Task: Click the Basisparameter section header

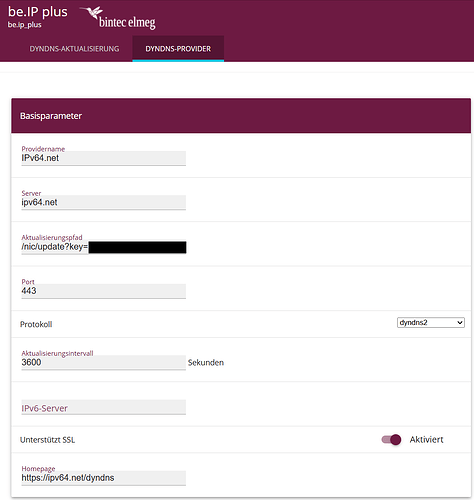Action: point(241,116)
